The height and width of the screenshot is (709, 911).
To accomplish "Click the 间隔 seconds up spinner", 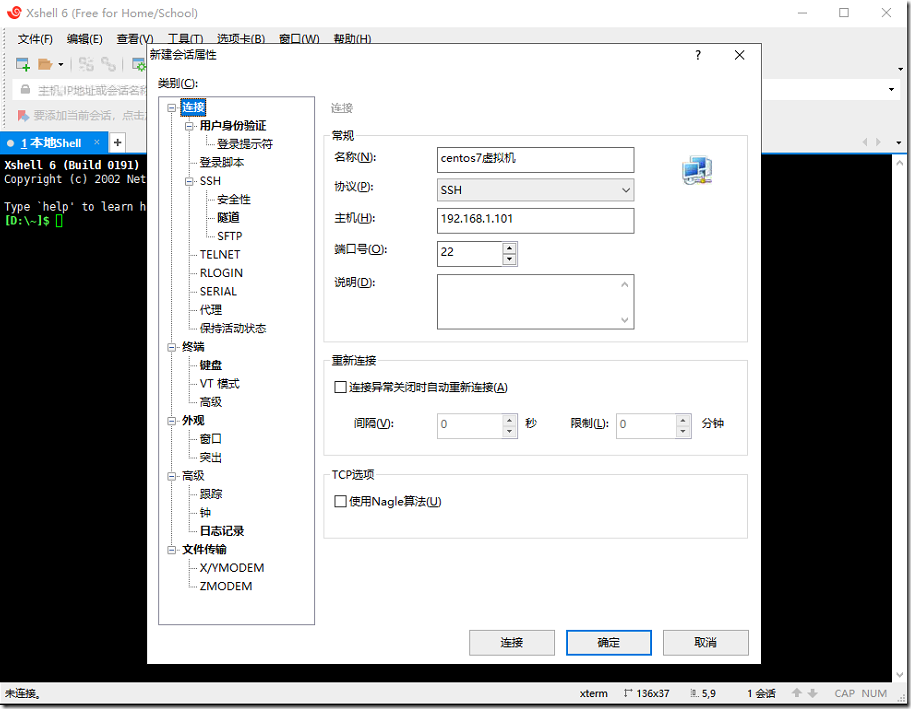I will pos(510,420).
